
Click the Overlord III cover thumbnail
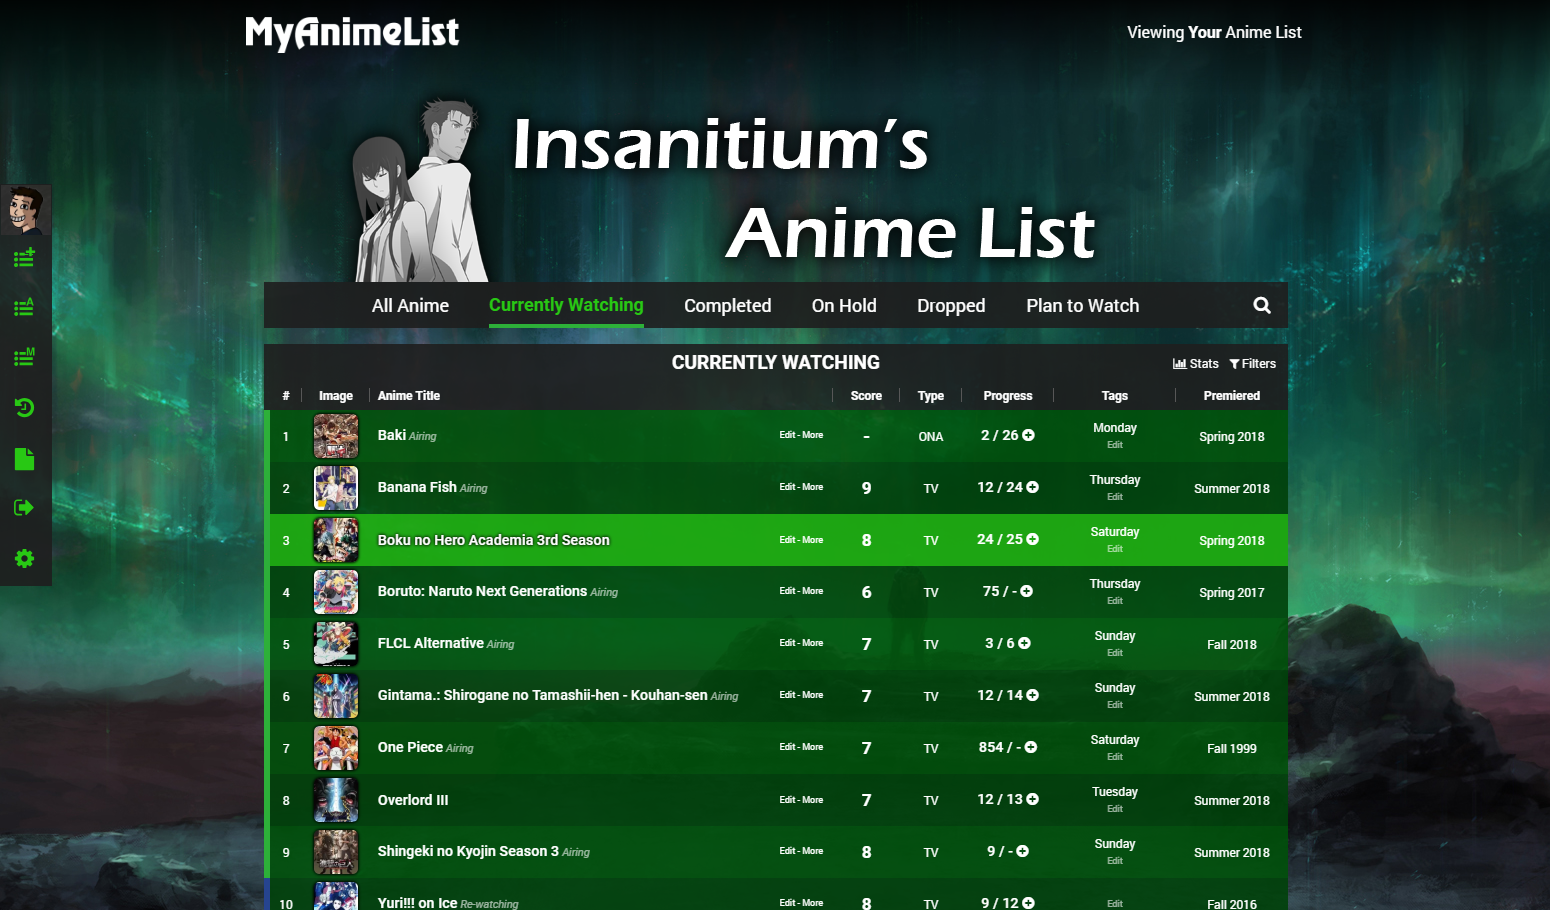pos(336,800)
